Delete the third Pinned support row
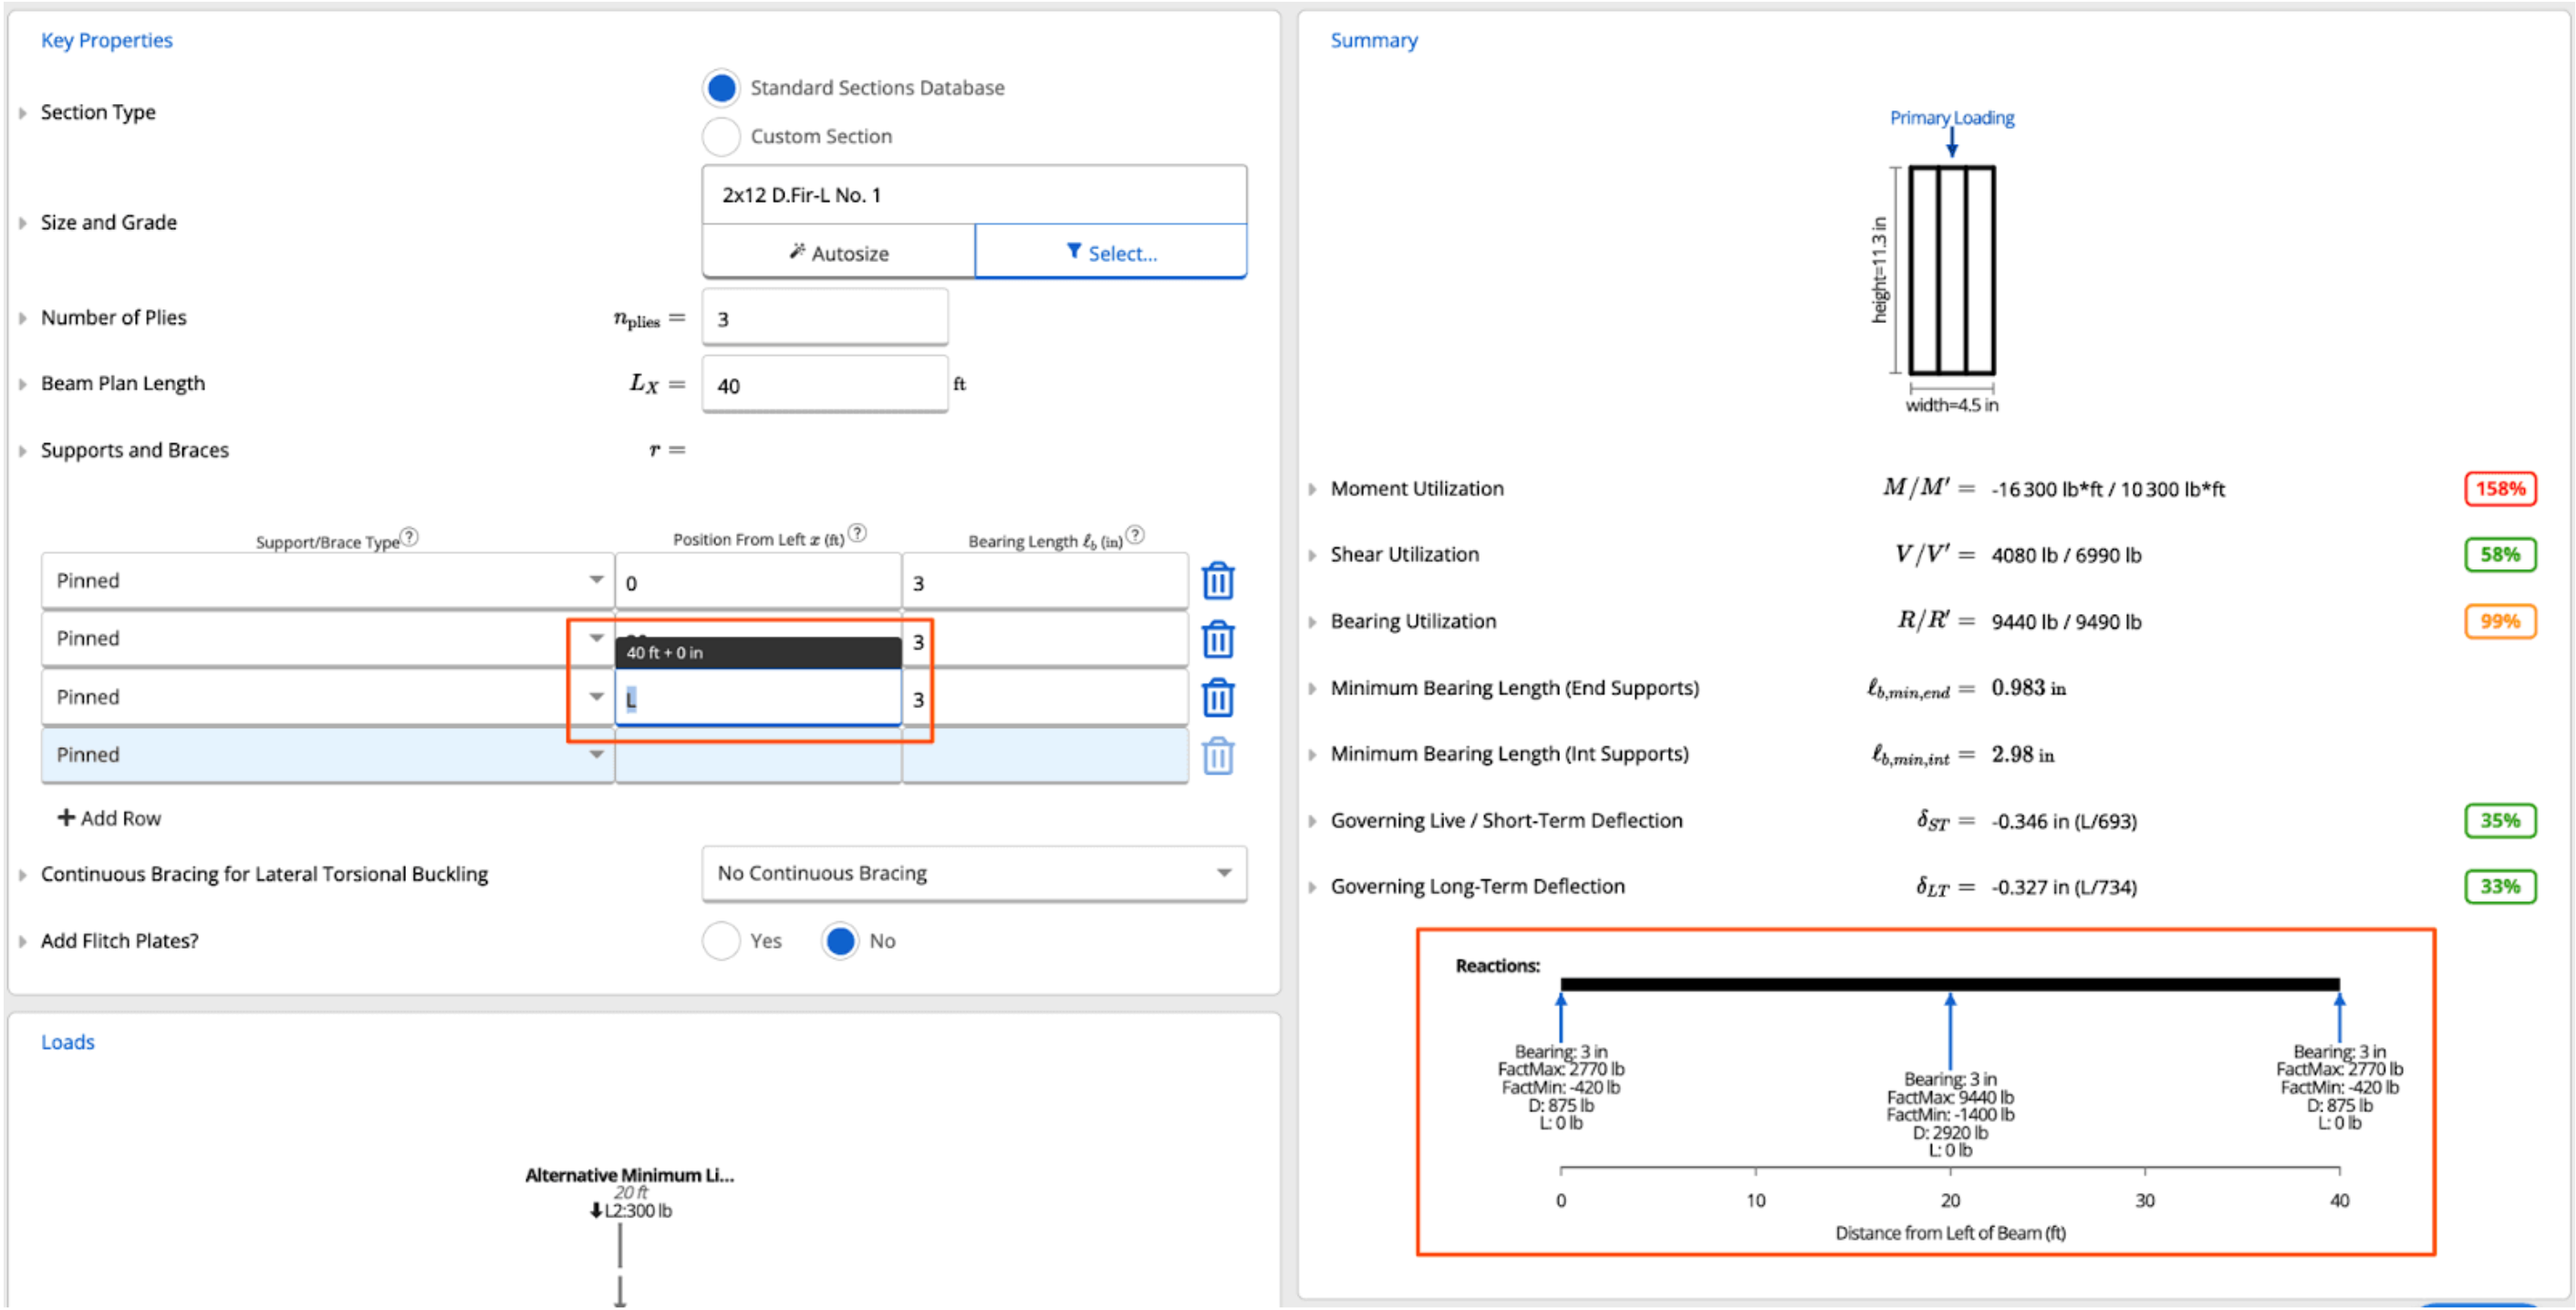This screenshot has width=2576, height=1310. tap(1217, 697)
